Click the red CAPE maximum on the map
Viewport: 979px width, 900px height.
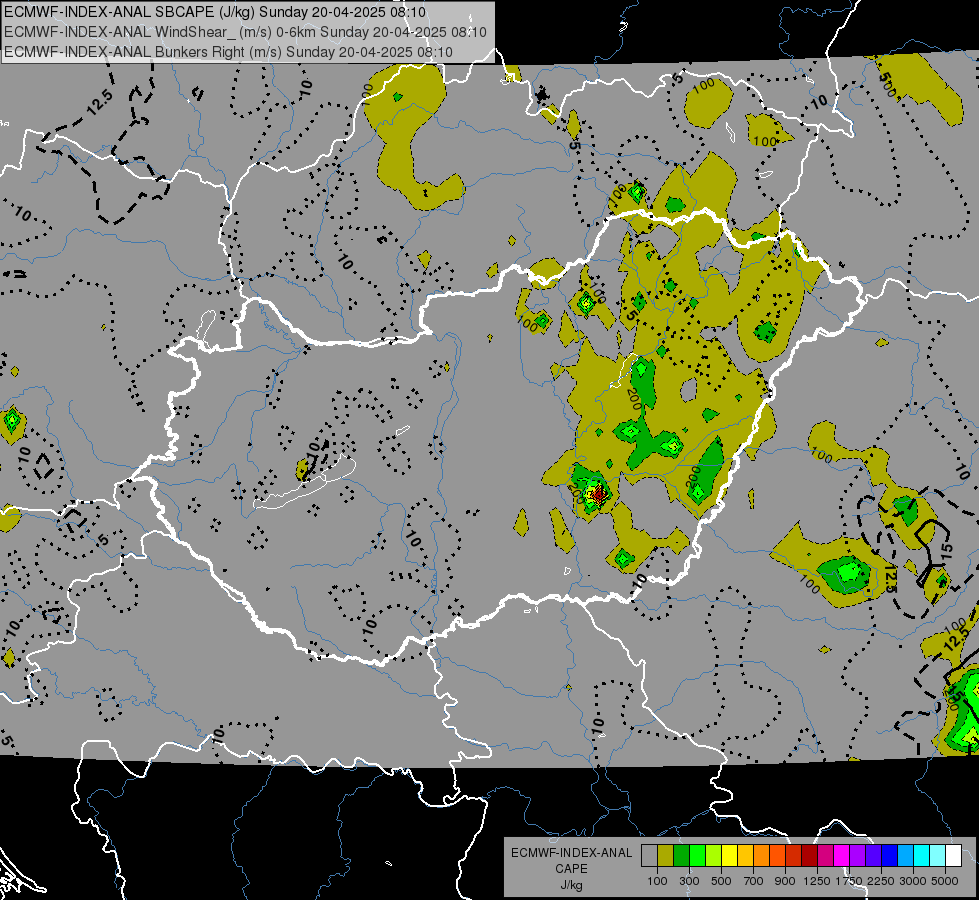599,494
